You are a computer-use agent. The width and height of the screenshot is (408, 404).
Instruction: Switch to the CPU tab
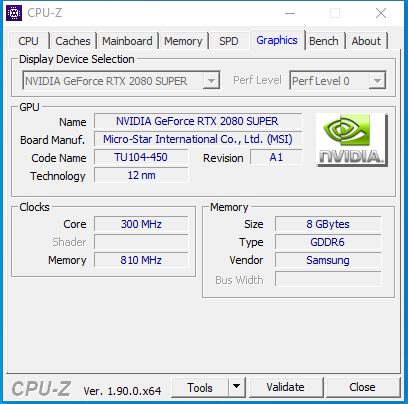point(29,41)
